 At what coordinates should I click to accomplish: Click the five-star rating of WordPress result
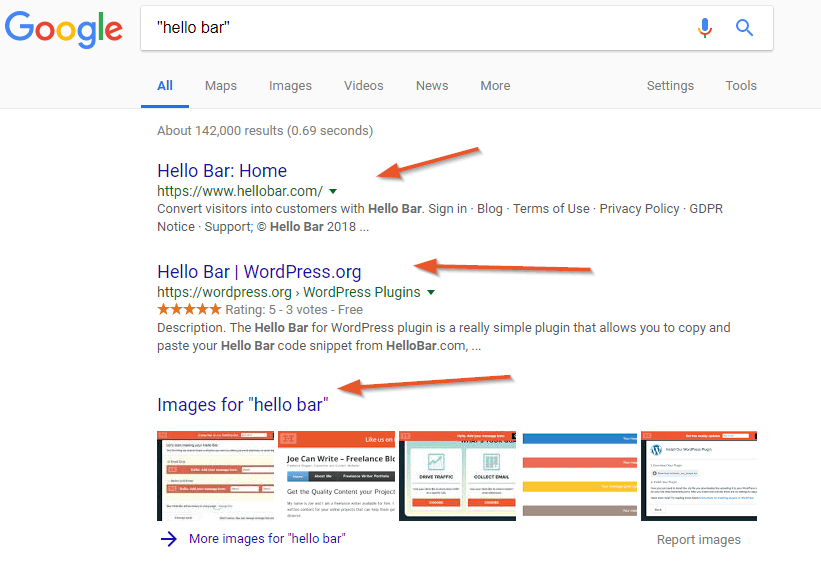click(x=189, y=309)
